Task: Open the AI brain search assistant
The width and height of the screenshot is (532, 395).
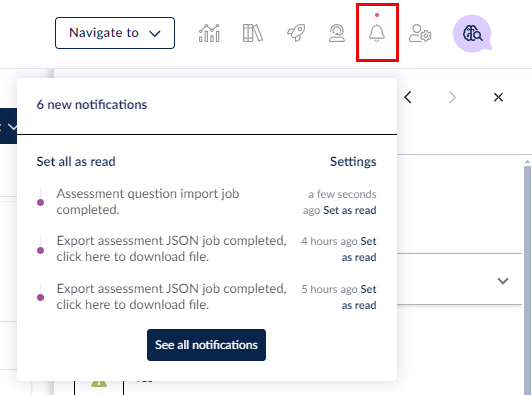Action: pyautogui.click(x=472, y=33)
